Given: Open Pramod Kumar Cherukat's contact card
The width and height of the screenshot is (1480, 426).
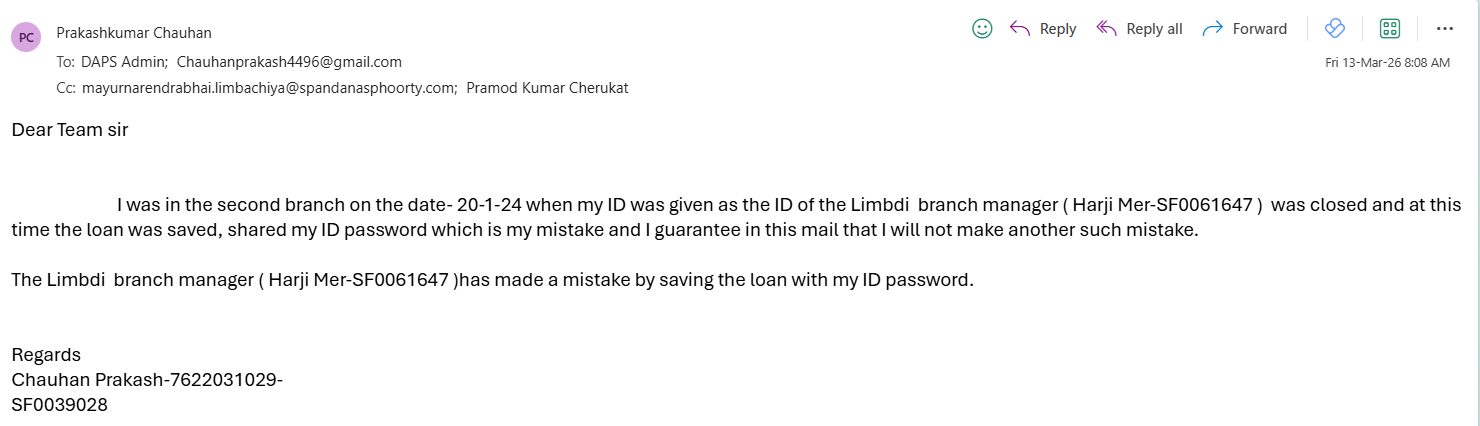Looking at the screenshot, I should pos(547,87).
